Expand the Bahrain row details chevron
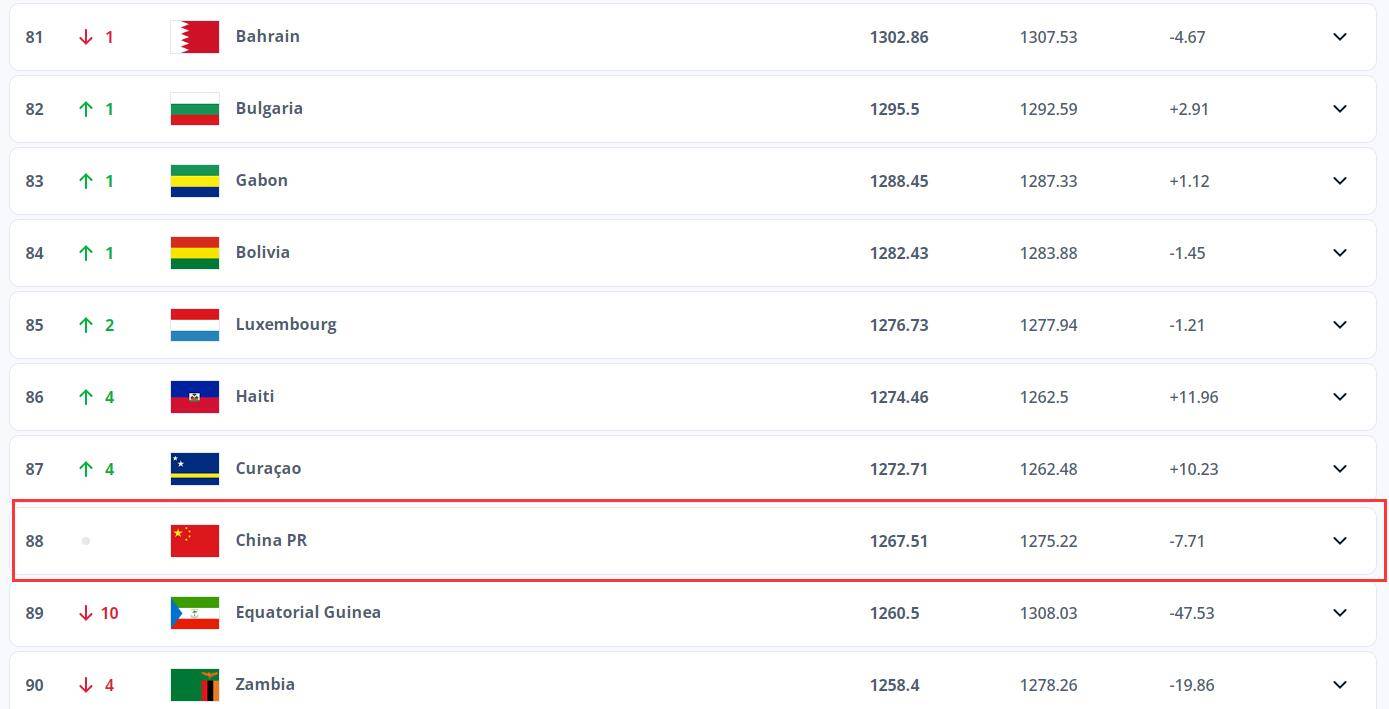The height and width of the screenshot is (709, 1389). [1340, 37]
